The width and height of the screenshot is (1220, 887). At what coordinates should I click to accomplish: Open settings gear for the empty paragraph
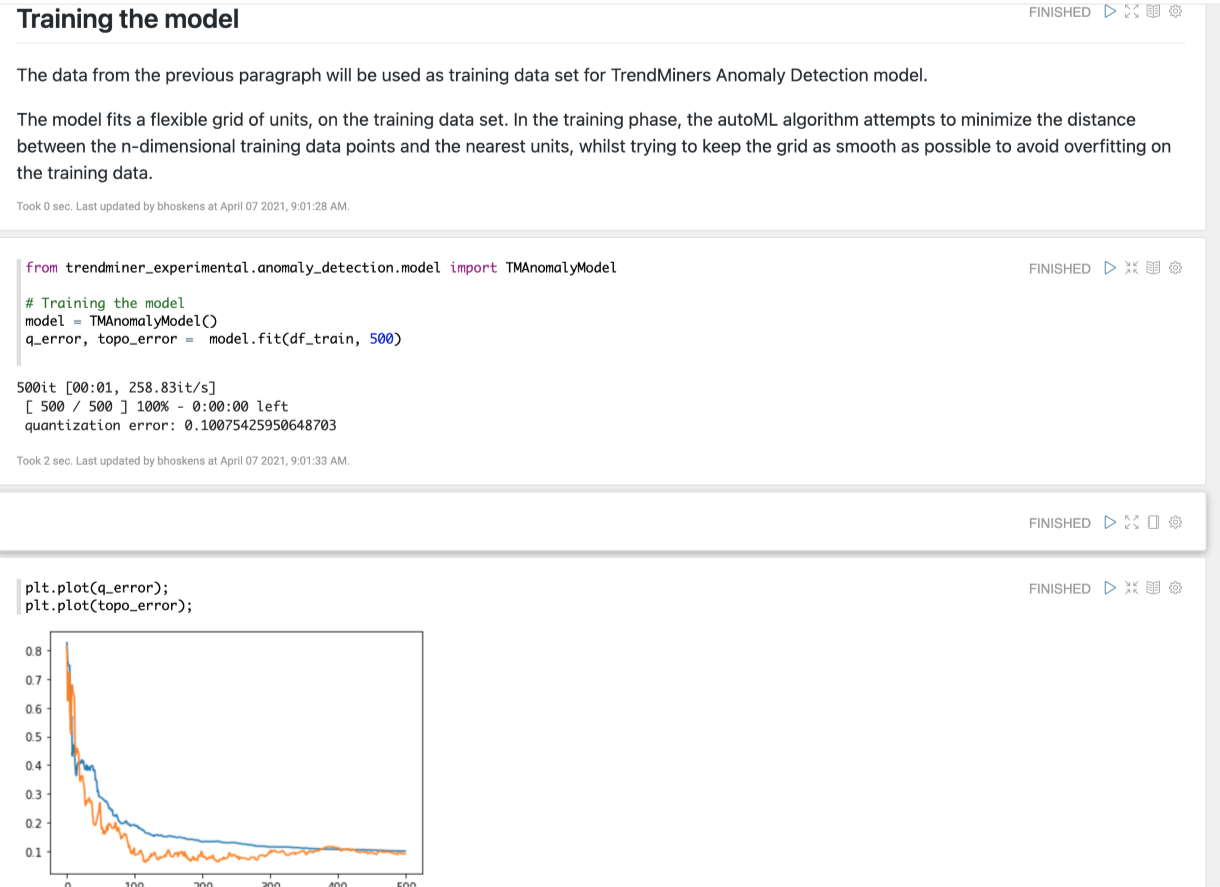pos(1176,522)
